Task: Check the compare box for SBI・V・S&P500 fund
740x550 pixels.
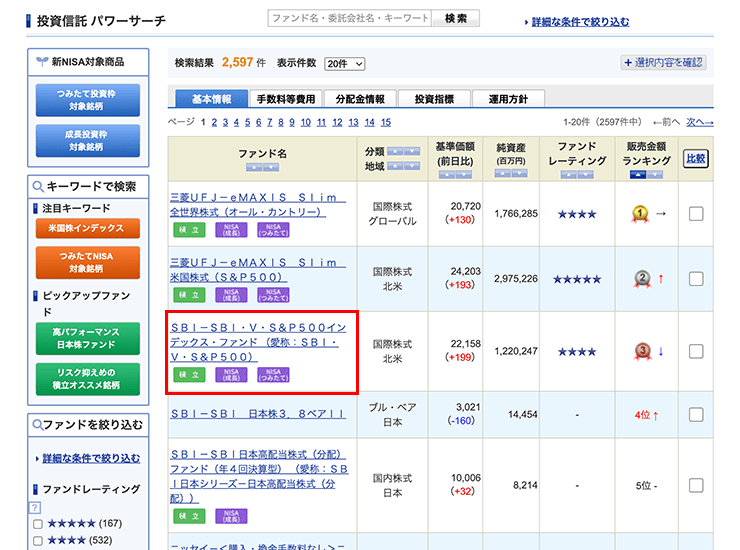Action: 695,351
